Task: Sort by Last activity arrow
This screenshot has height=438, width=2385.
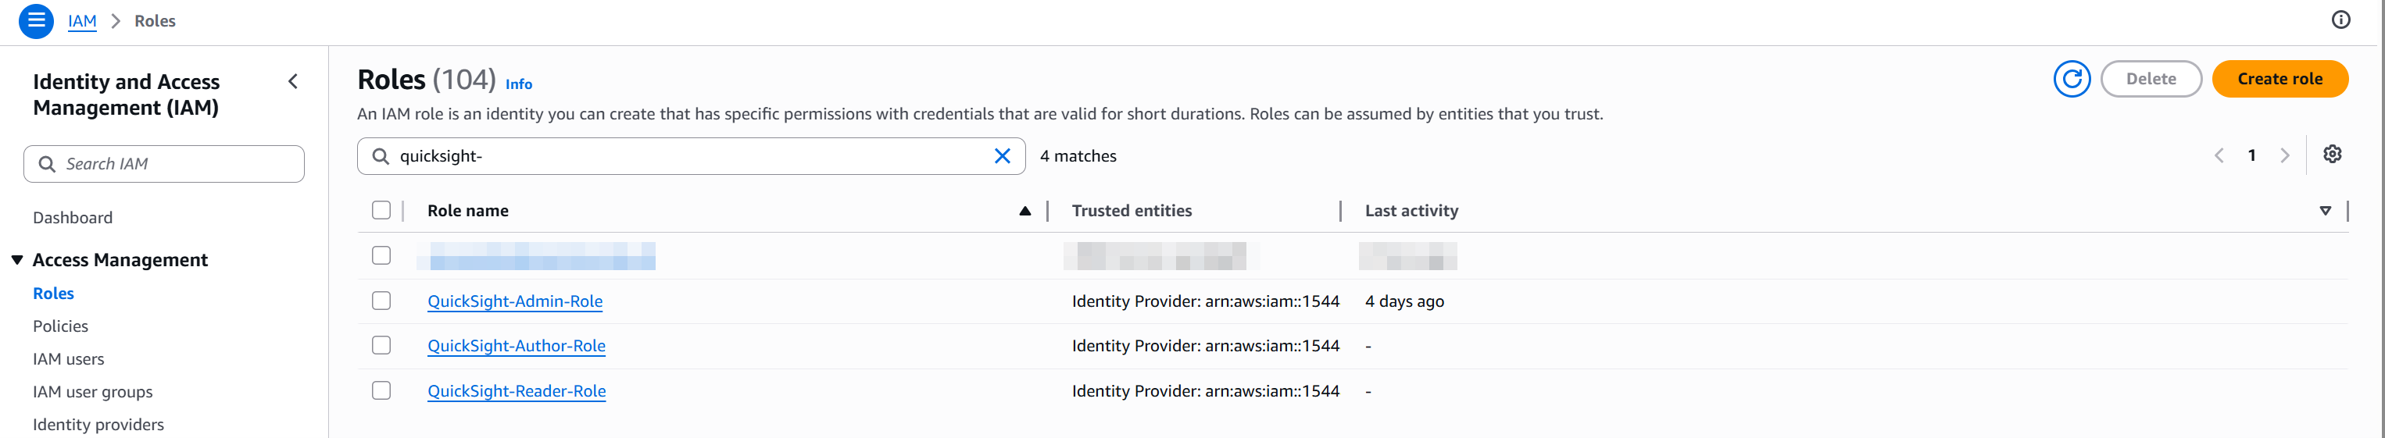Action: [x=2325, y=211]
